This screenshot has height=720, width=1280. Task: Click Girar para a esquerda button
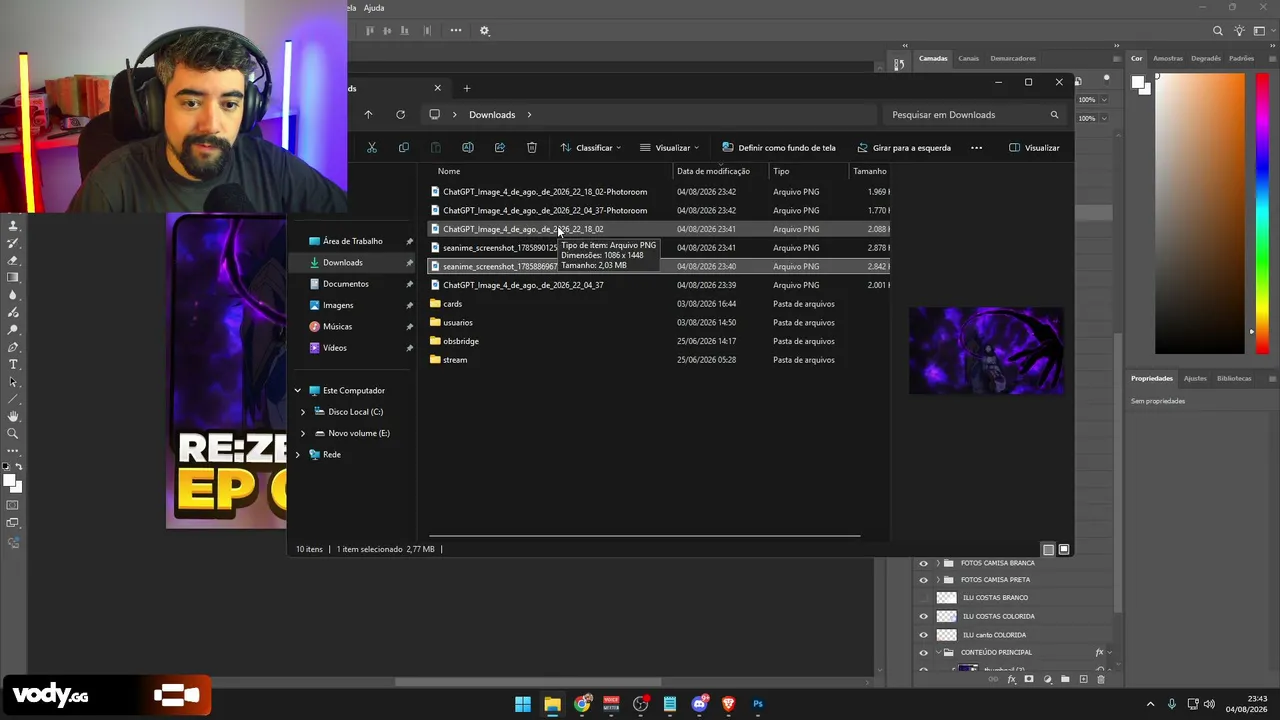point(904,148)
